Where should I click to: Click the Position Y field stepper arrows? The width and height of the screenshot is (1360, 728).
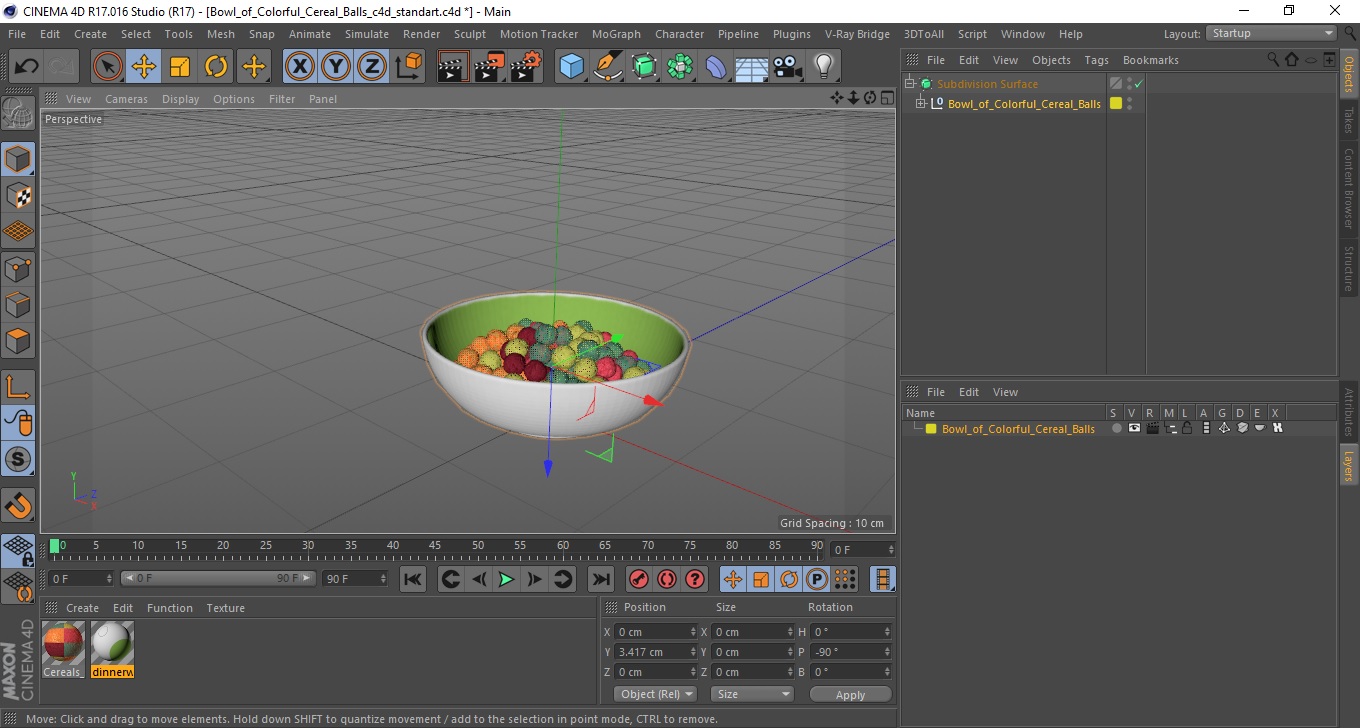tap(693, 652)
